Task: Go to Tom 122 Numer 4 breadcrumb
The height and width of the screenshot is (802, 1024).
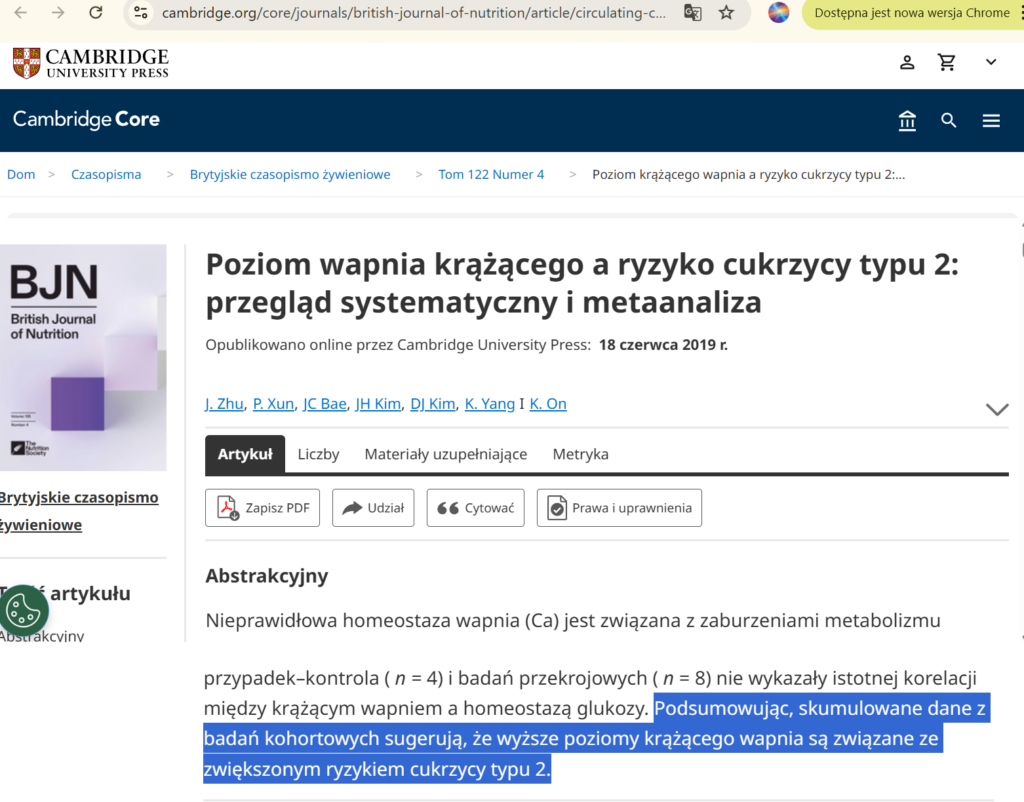Action: pyautogui.click(x=491, y=174)
